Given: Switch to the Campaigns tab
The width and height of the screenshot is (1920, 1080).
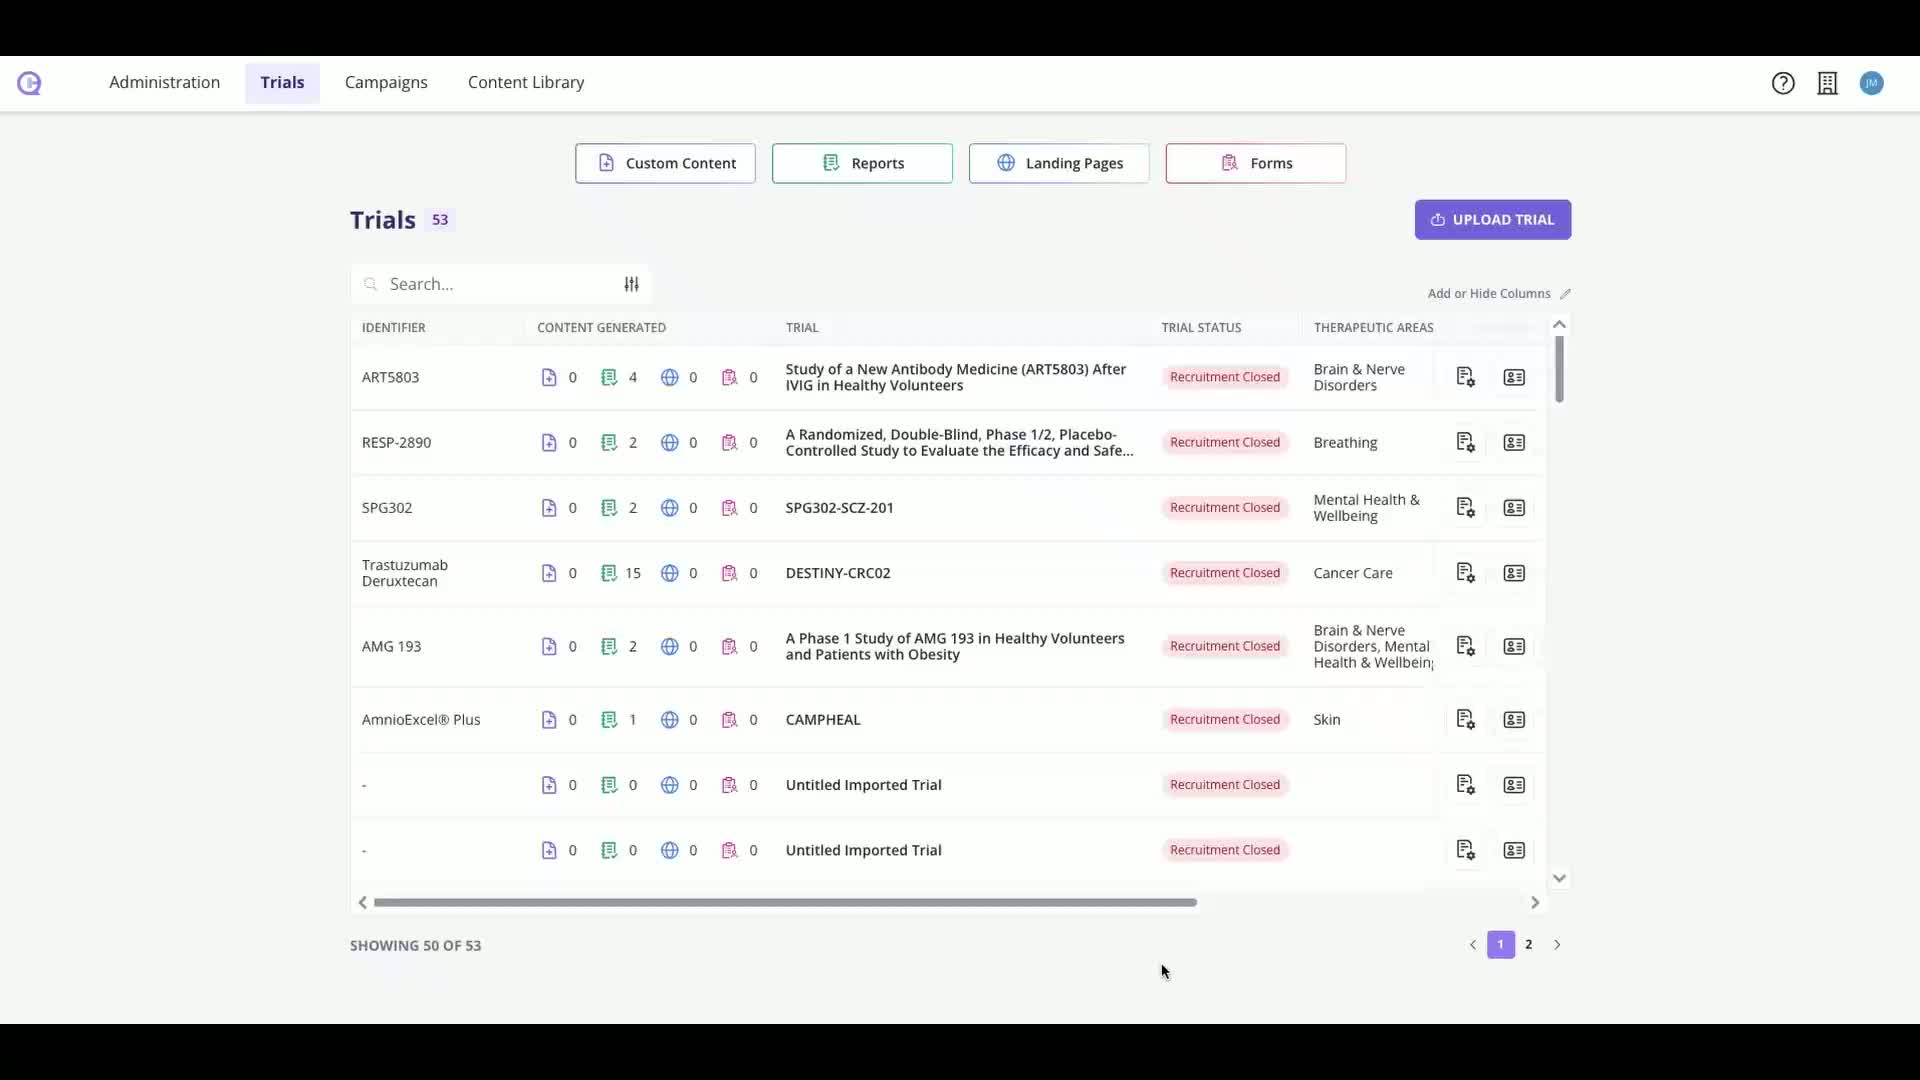Looking at the screenshot, I should 386,82.
